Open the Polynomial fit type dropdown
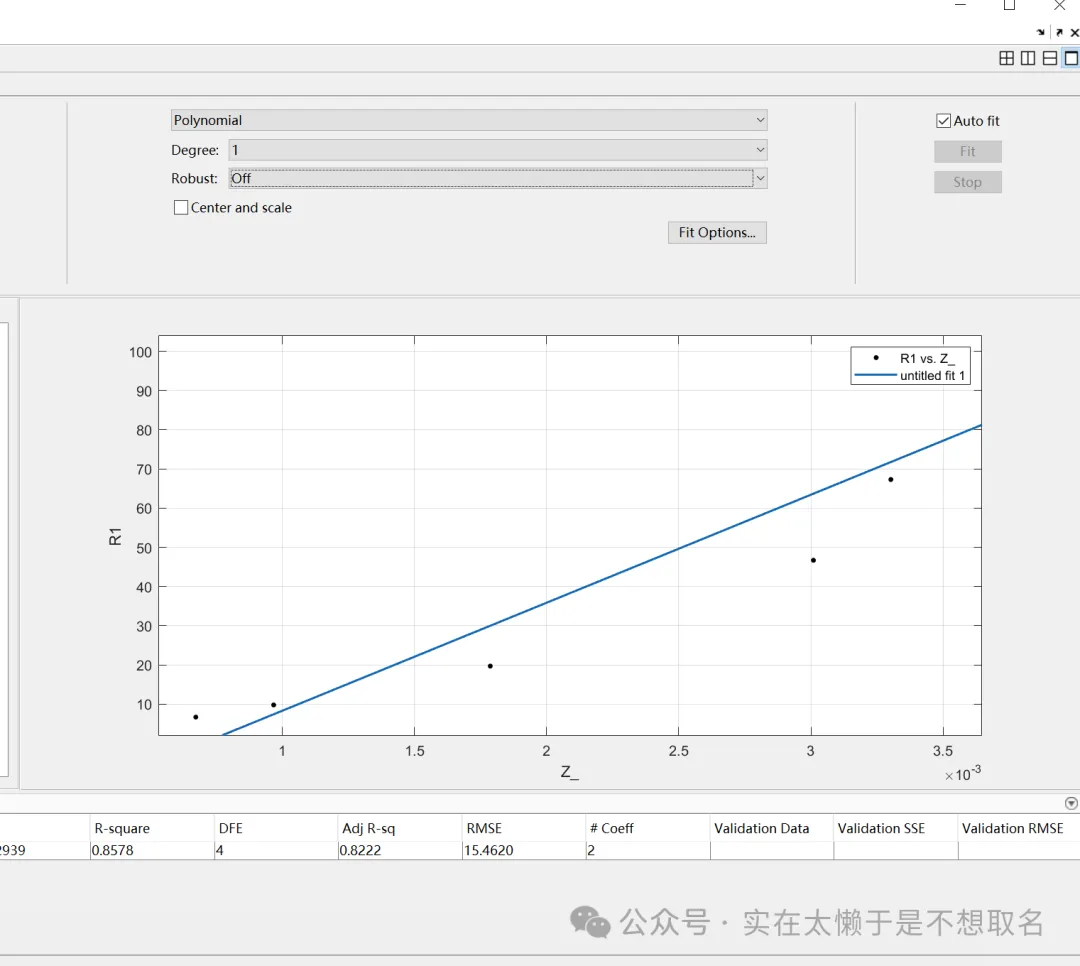Screen dimensions: 1080x966 (469, 120)
